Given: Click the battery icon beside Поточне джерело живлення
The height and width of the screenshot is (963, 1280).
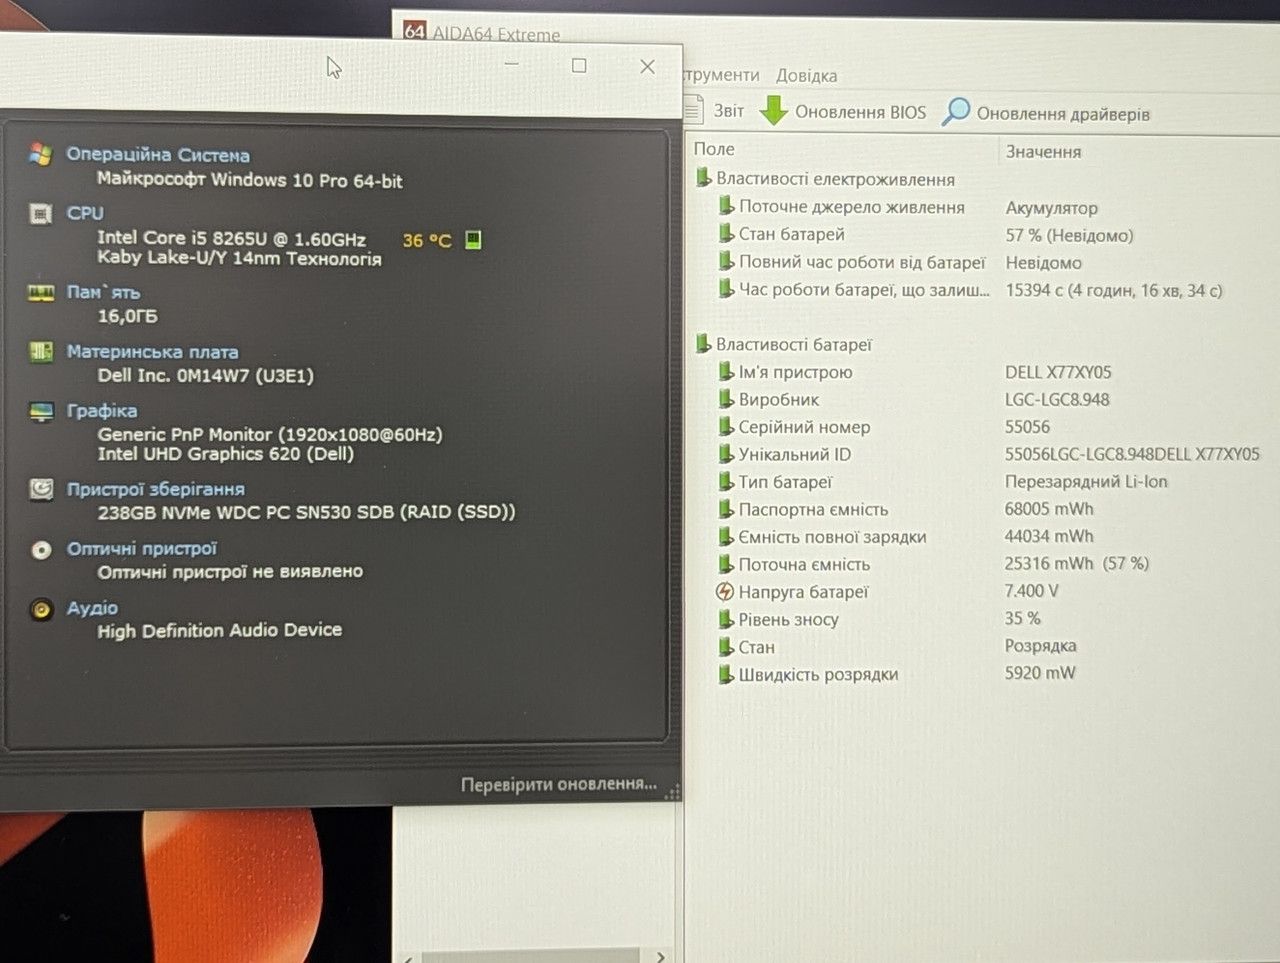Looking at the screenshot, I should (x=726, y=207).
